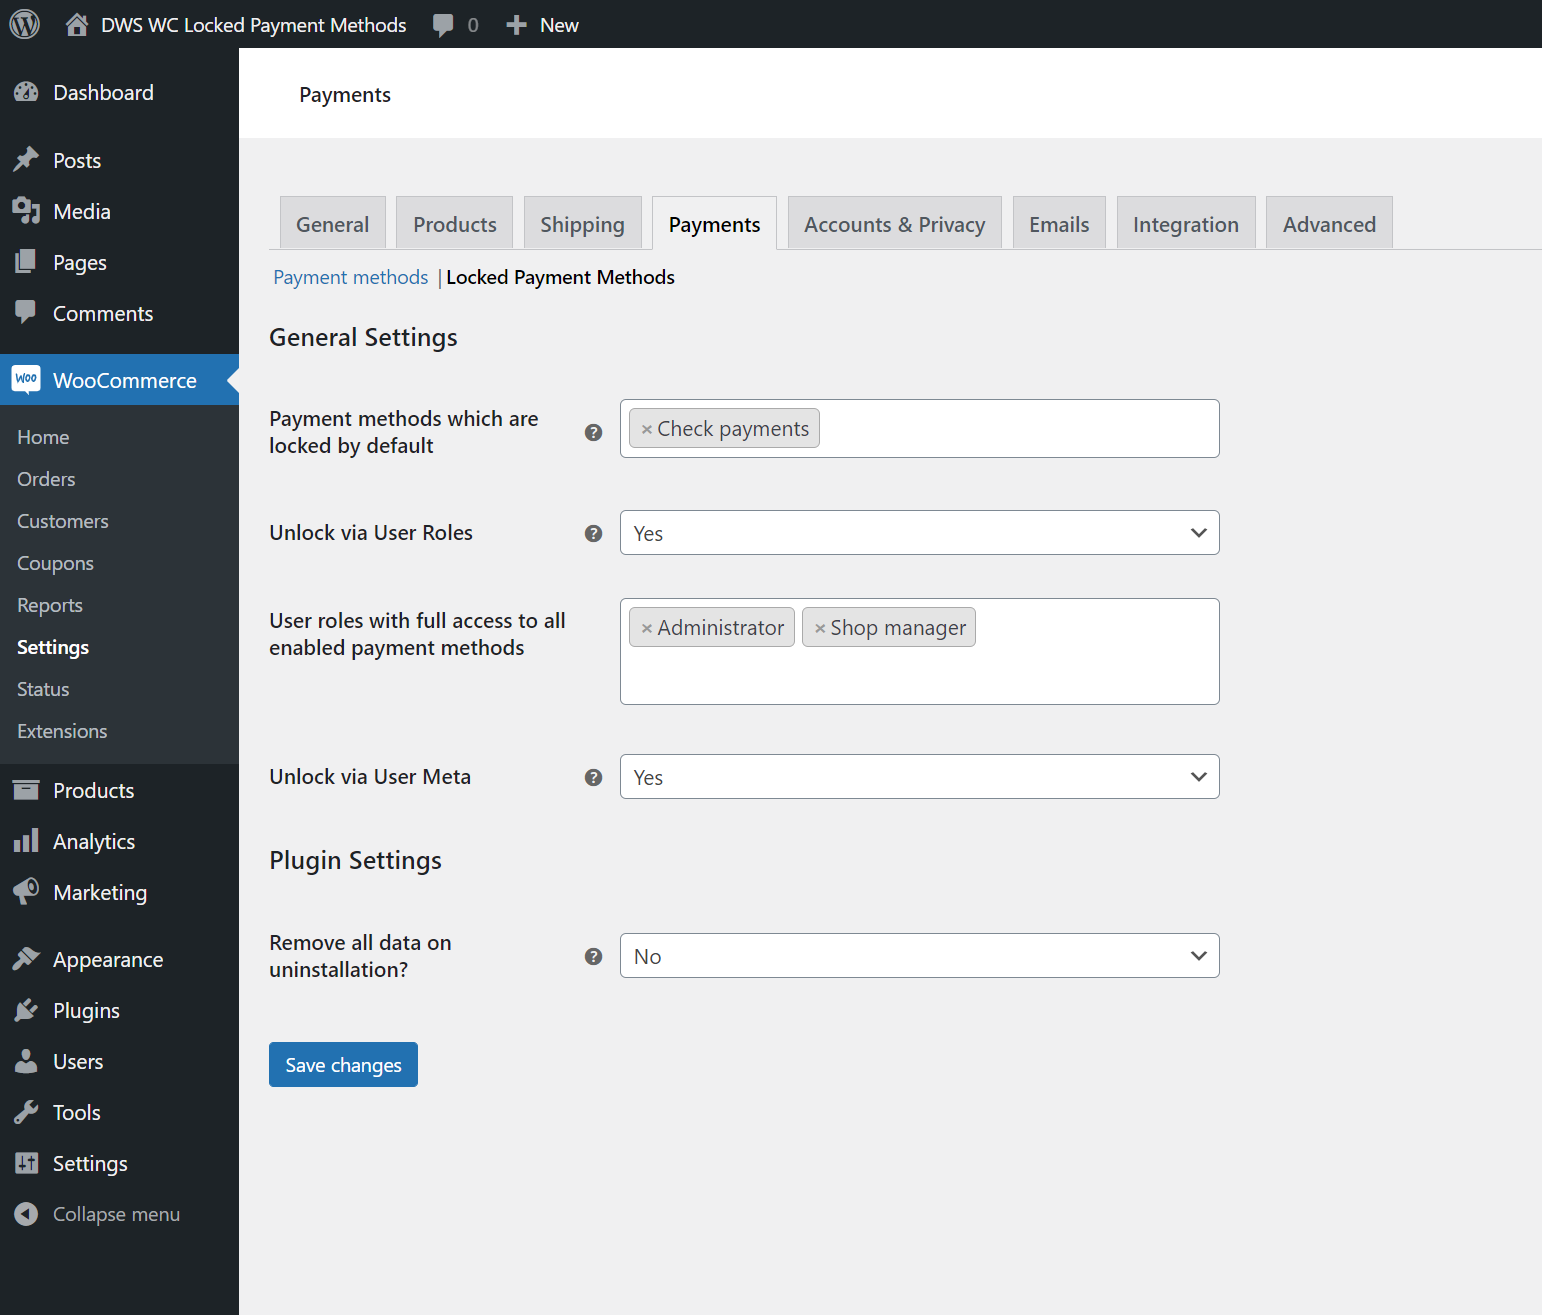Screen dimensions: 1542x1315
Task: Open the comments bubble icon in admin bar
Action: pyautogui.click(x=443, y=25)
